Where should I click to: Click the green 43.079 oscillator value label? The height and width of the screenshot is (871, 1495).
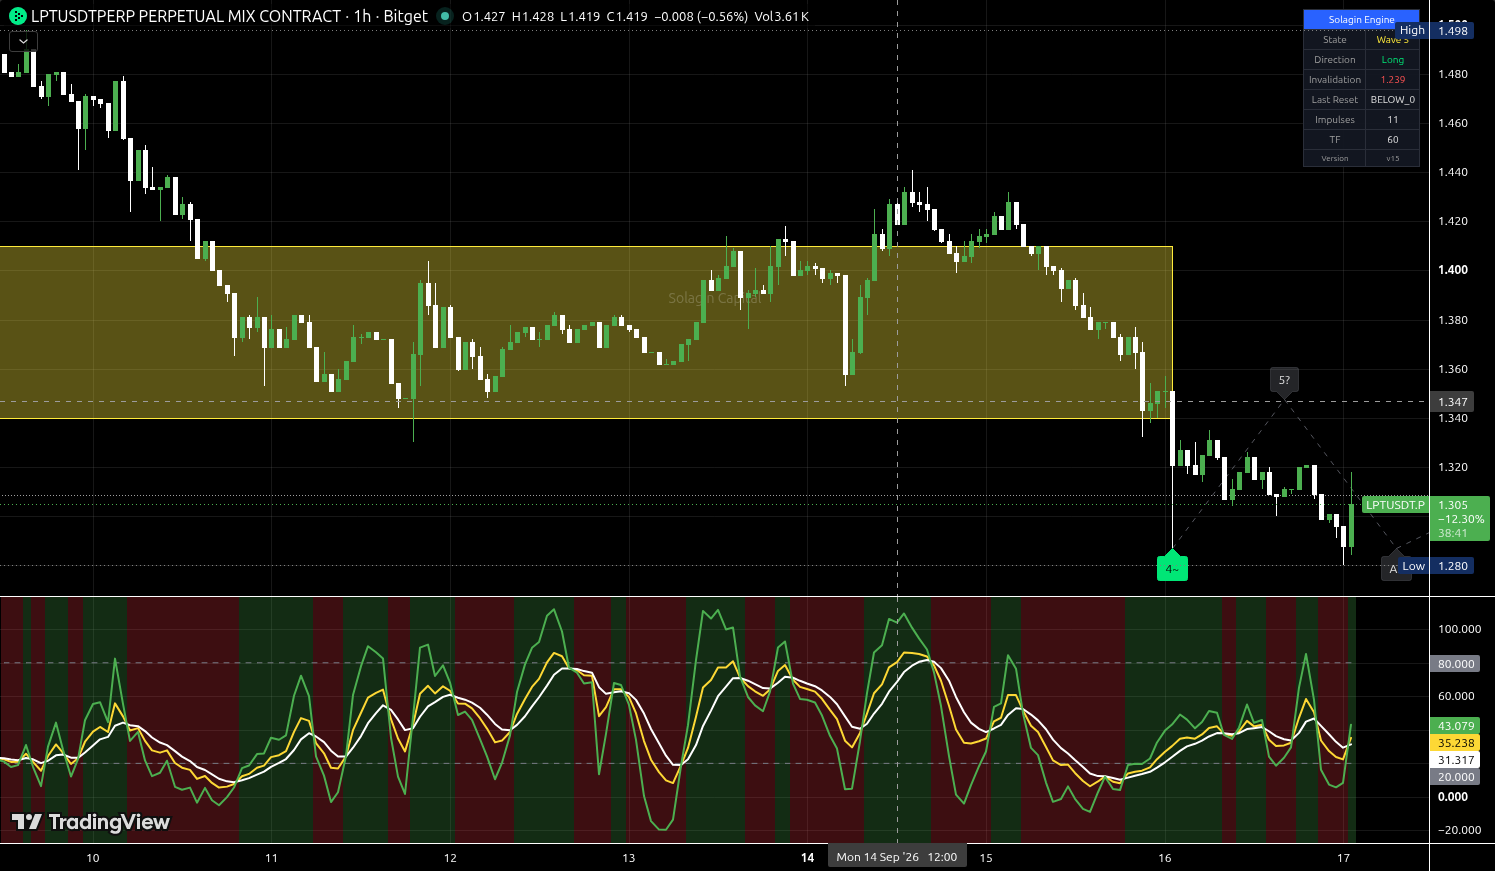1456,726
